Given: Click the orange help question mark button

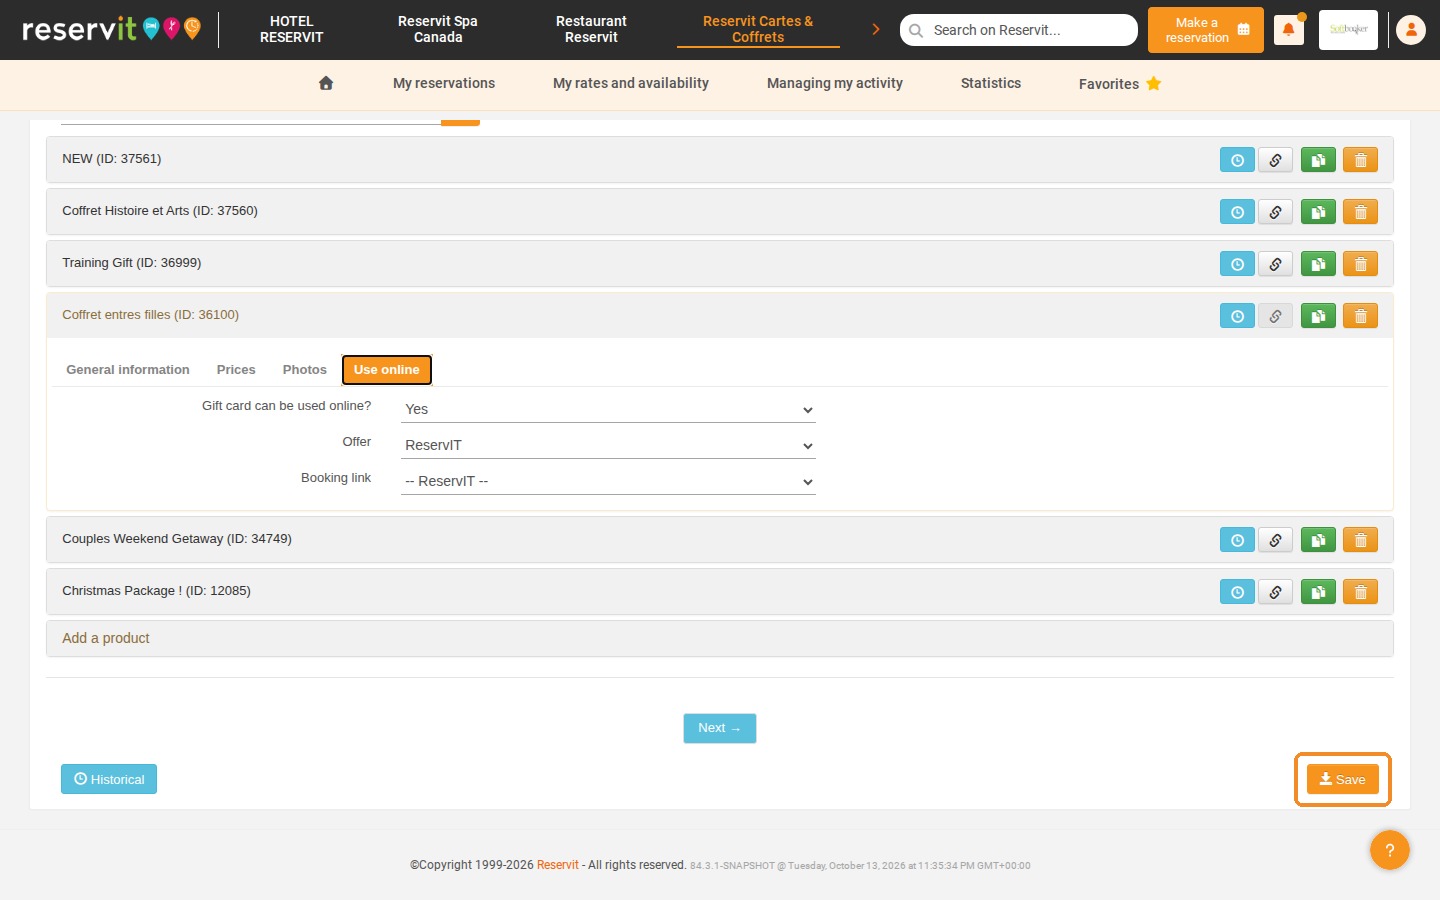Looking at the screenshot, I should (1390, 850).
